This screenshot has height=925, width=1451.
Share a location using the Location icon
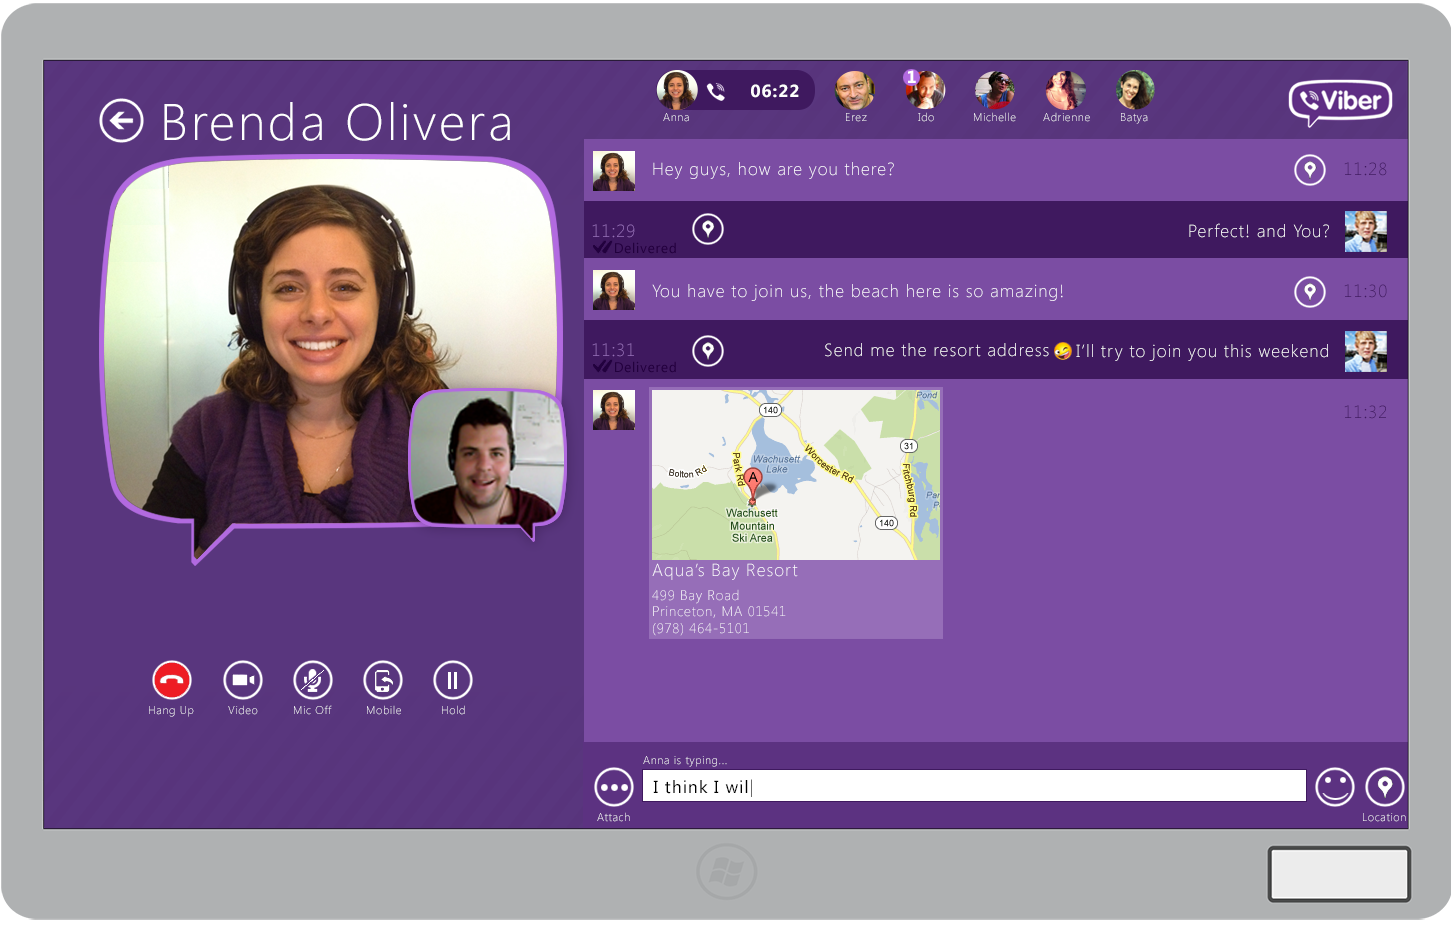pos(1384,788)
